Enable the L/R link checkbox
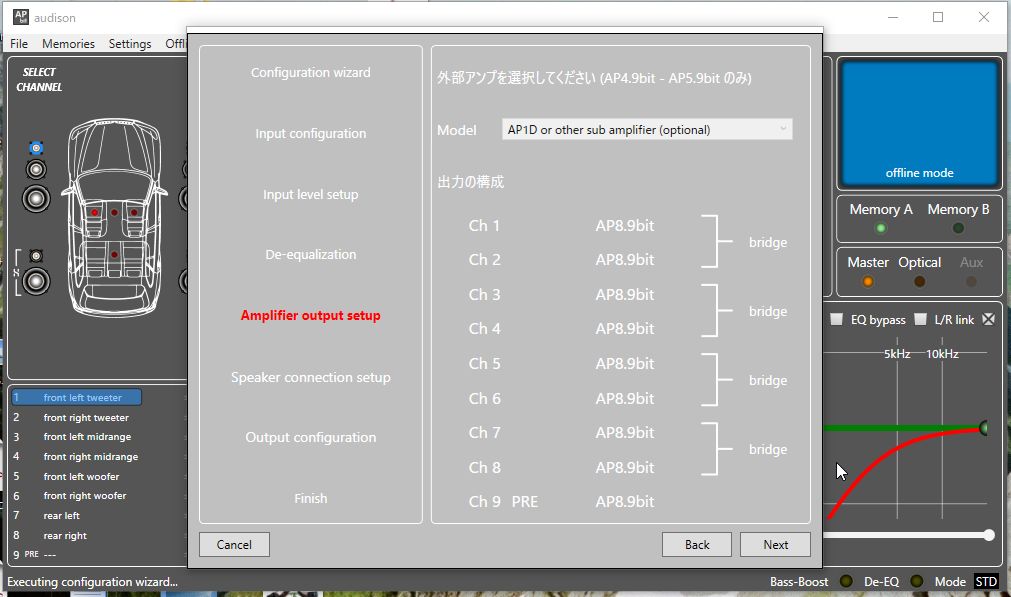This screenshot has width=1011, height=597. [x=921, y=319]
